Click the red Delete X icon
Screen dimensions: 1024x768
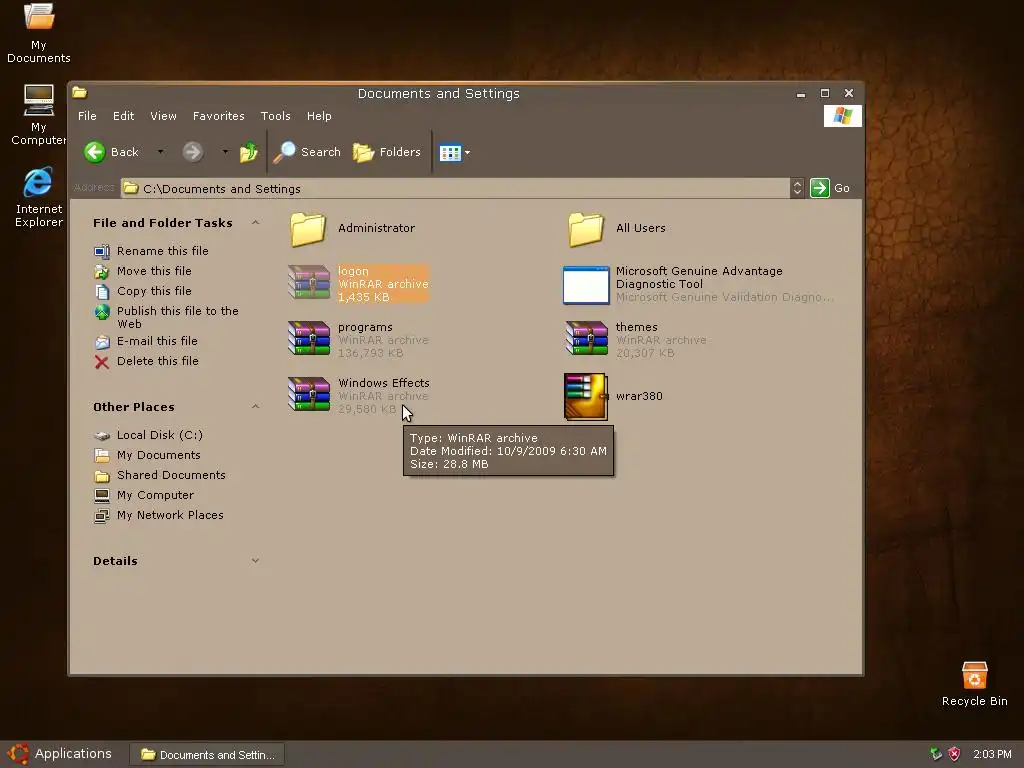102,362
